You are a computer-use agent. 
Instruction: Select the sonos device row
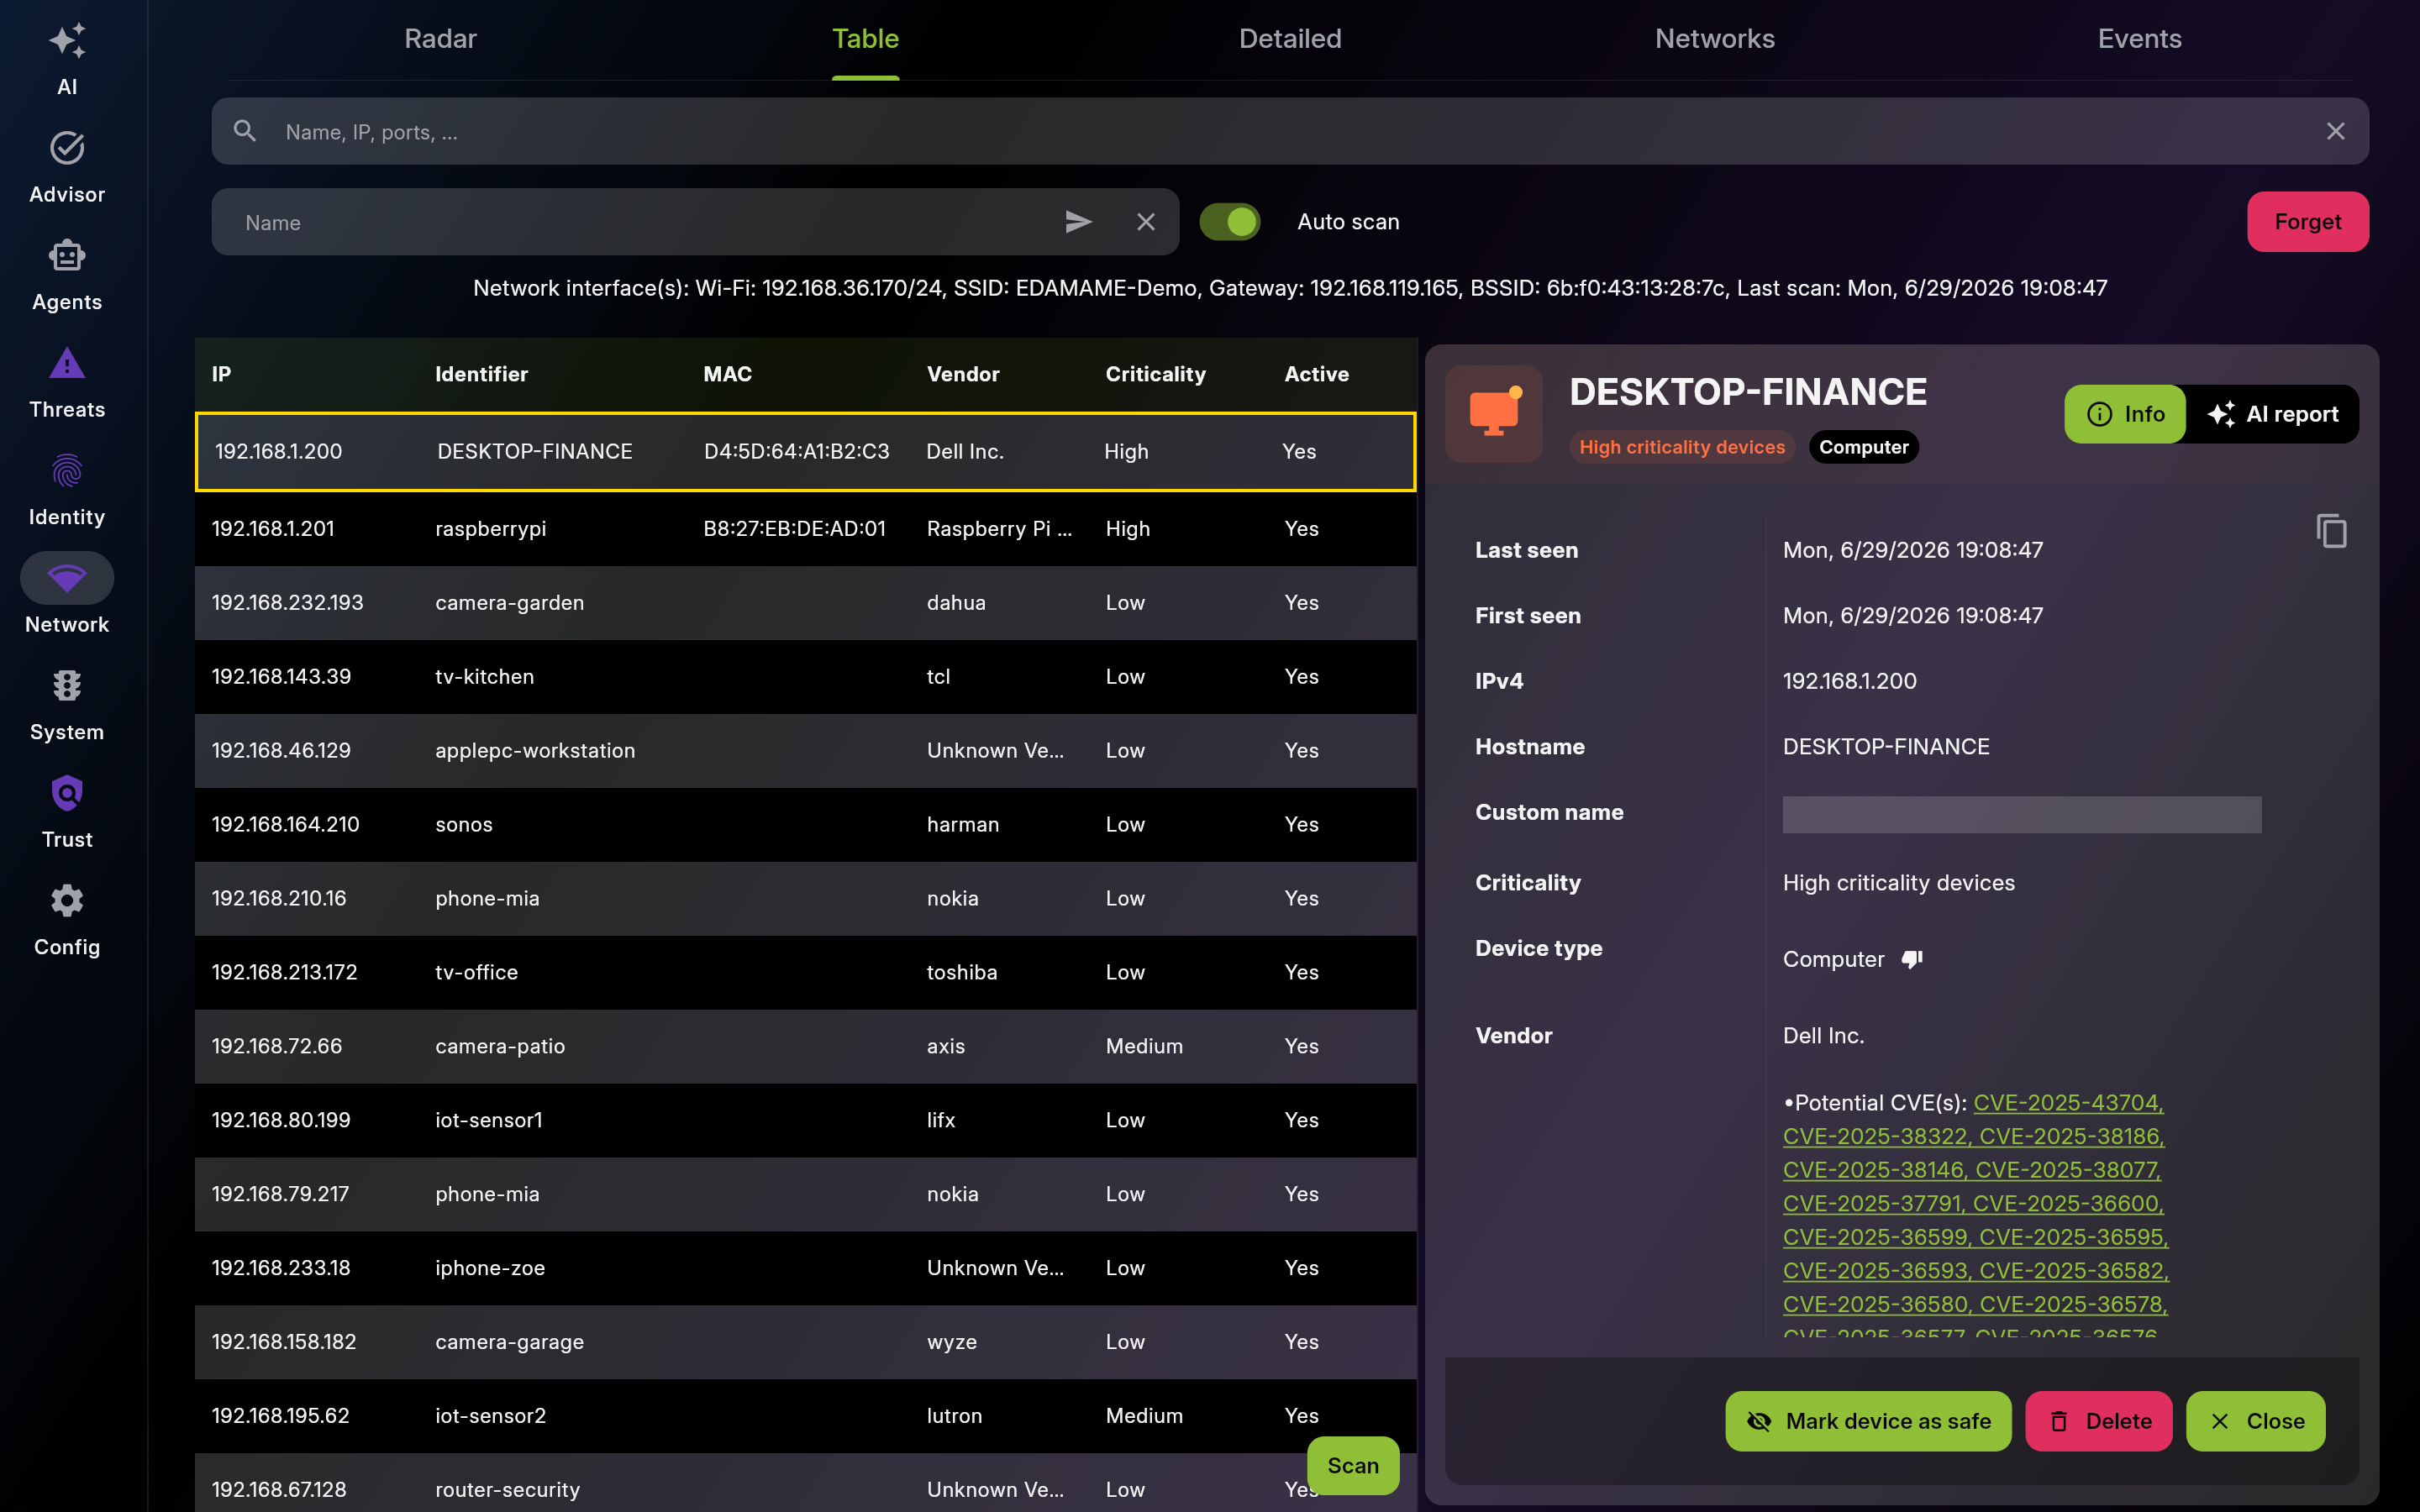805,825
